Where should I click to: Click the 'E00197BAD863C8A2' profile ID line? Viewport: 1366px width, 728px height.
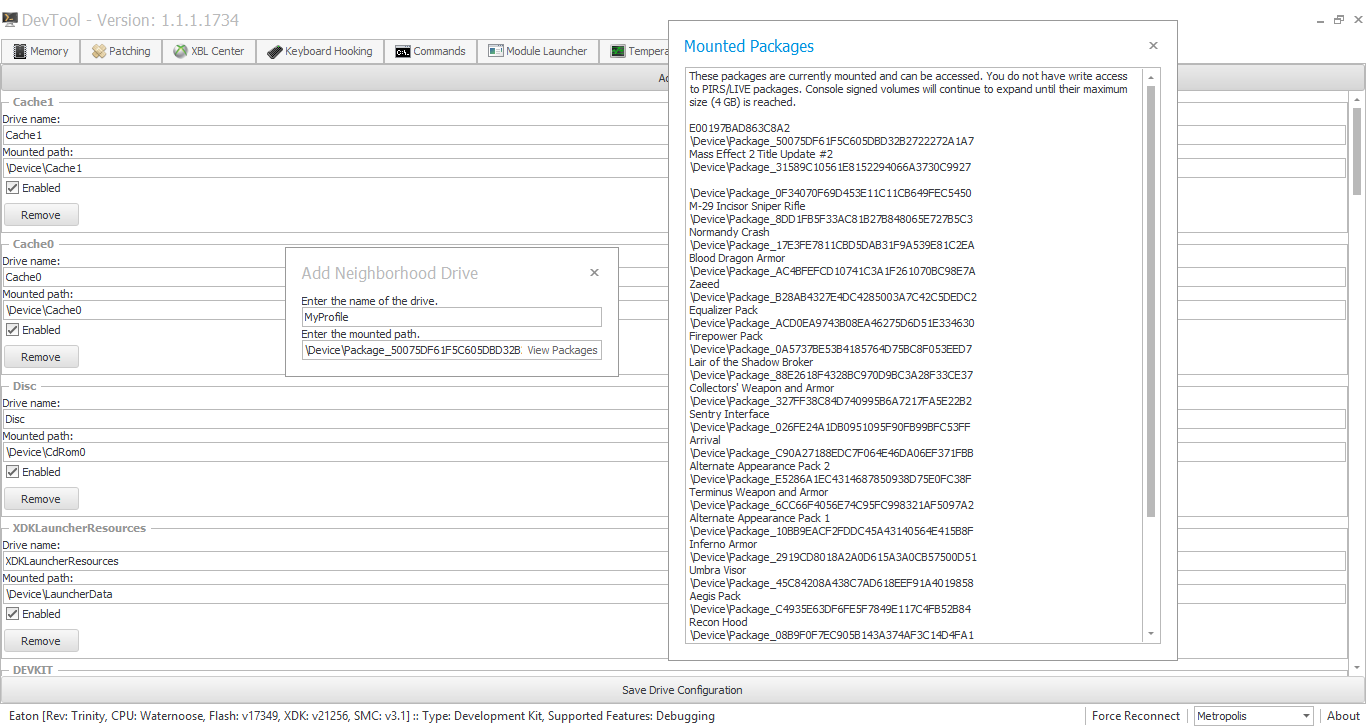[739, 128]
